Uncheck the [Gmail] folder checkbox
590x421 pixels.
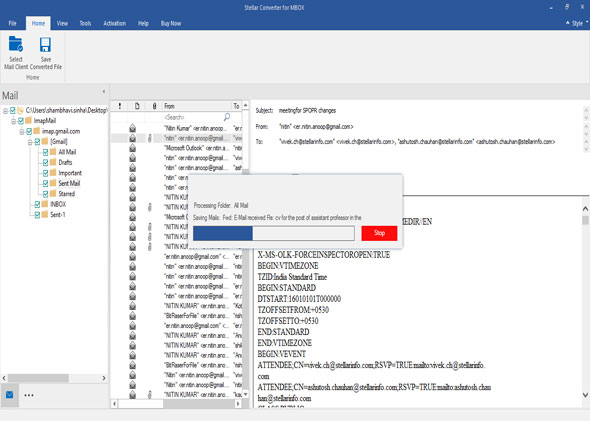(x=37, y=141)
